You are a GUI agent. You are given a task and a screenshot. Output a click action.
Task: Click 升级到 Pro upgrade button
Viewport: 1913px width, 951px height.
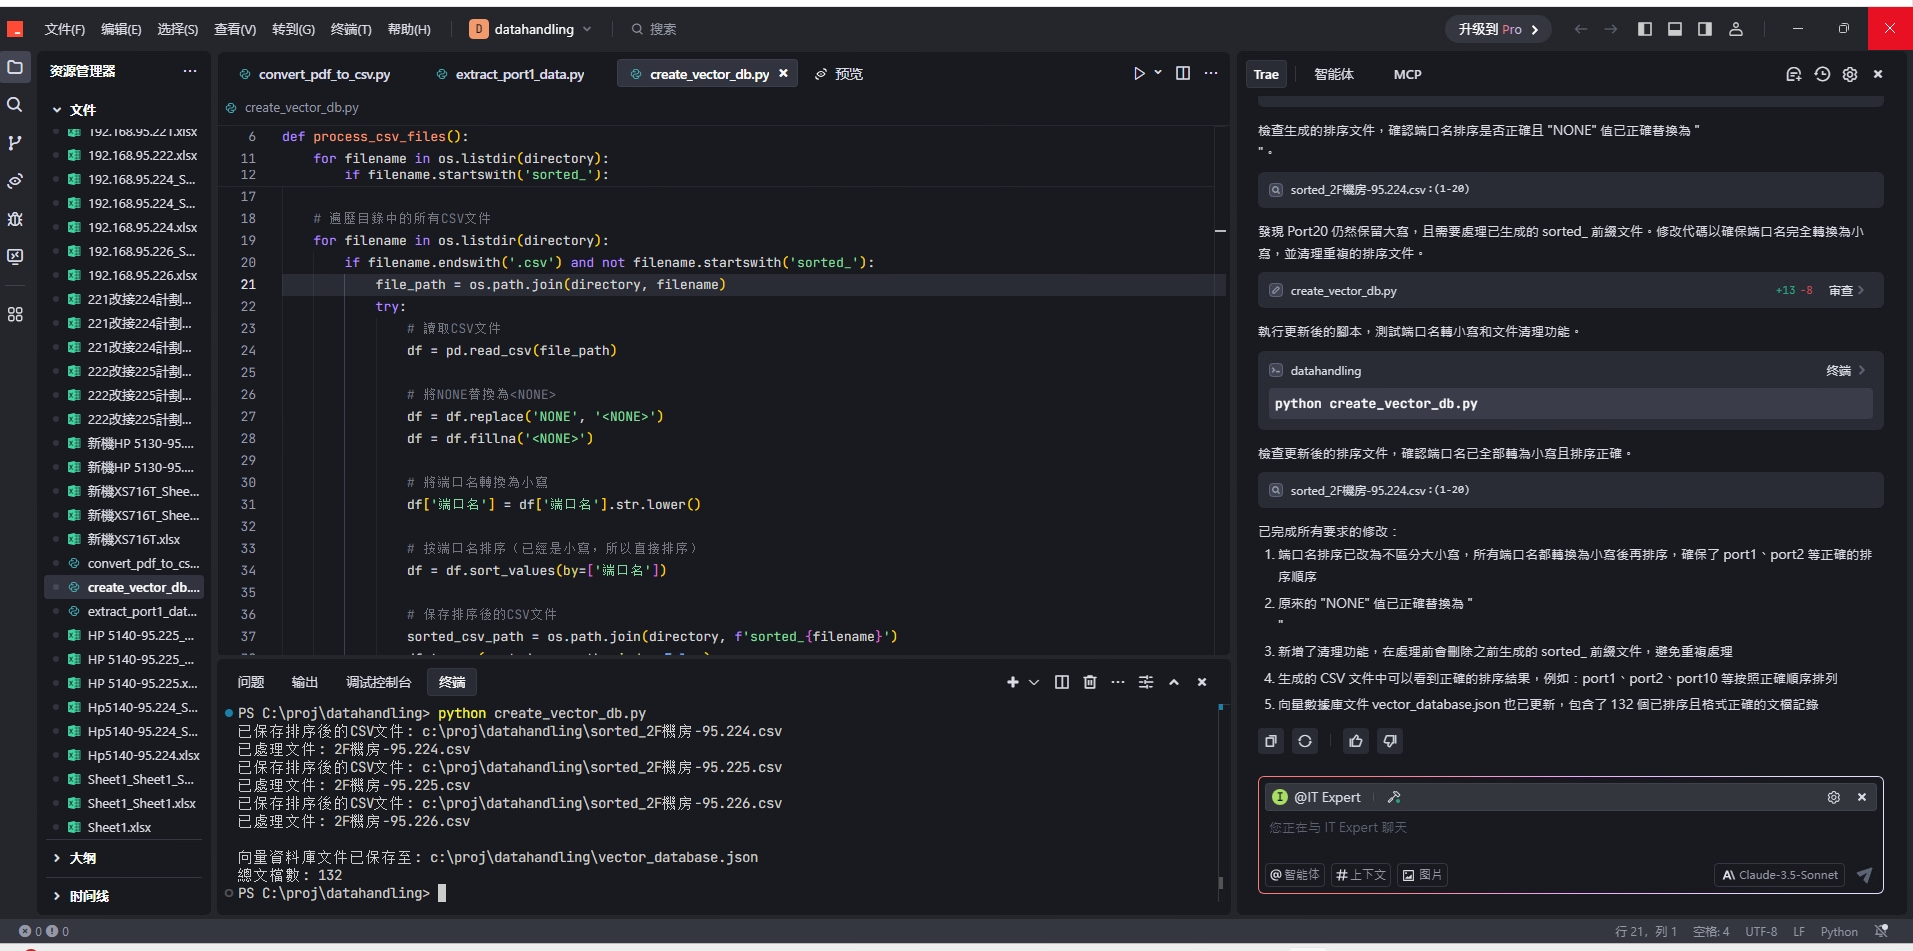[x=1498, y=29]
